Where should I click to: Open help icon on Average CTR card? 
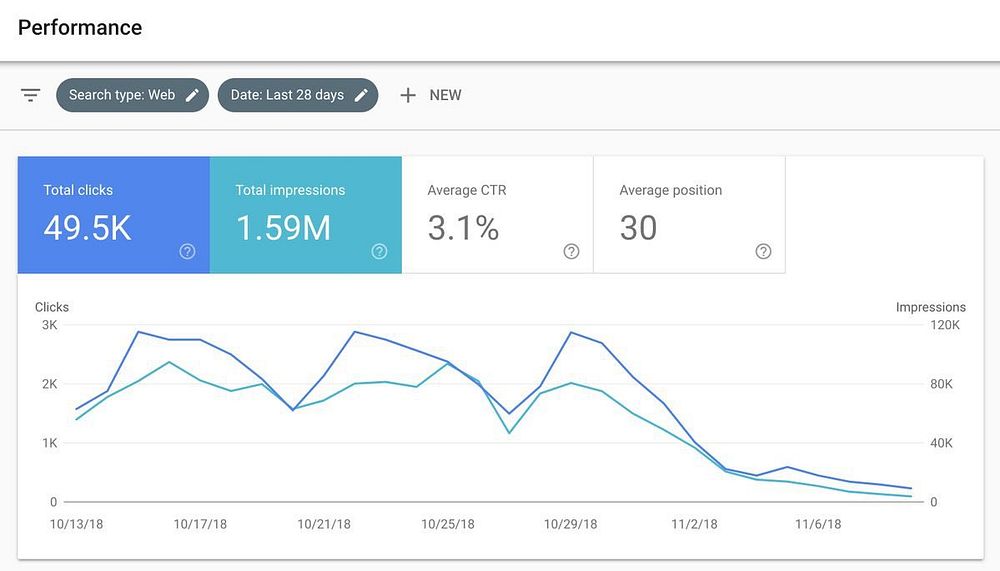coord(571,251)
